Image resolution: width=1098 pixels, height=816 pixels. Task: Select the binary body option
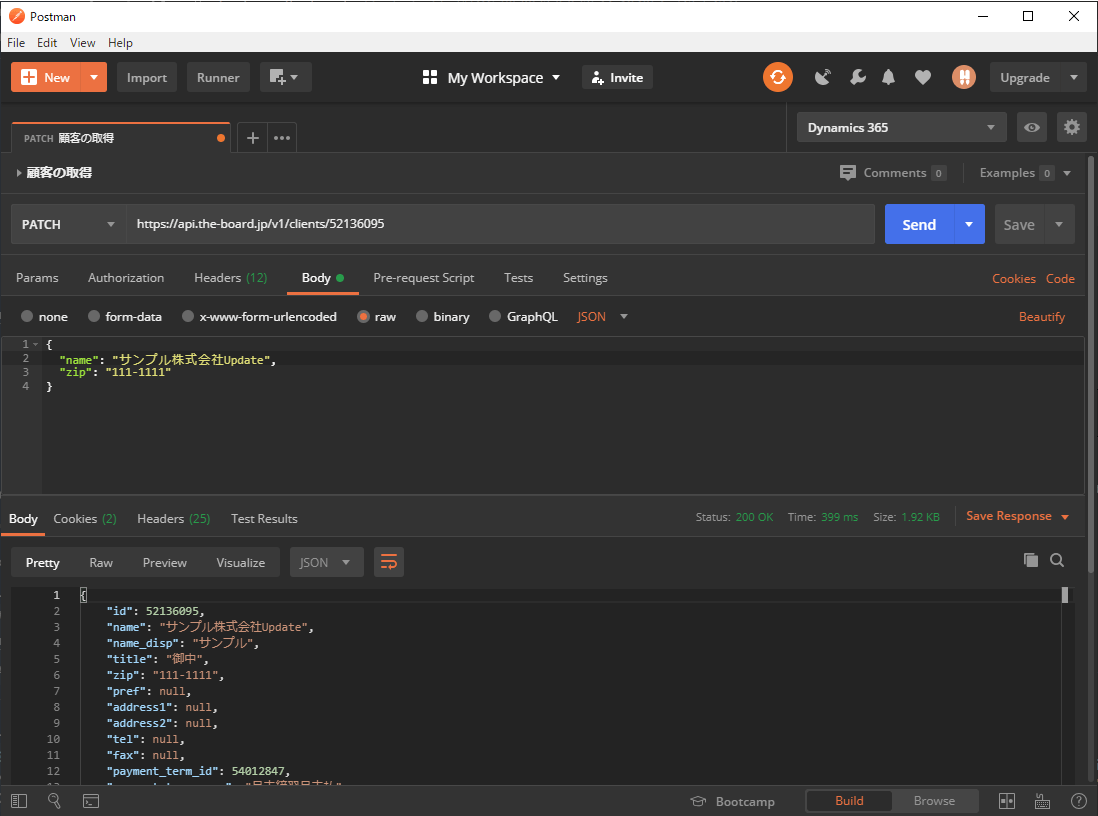423,317
